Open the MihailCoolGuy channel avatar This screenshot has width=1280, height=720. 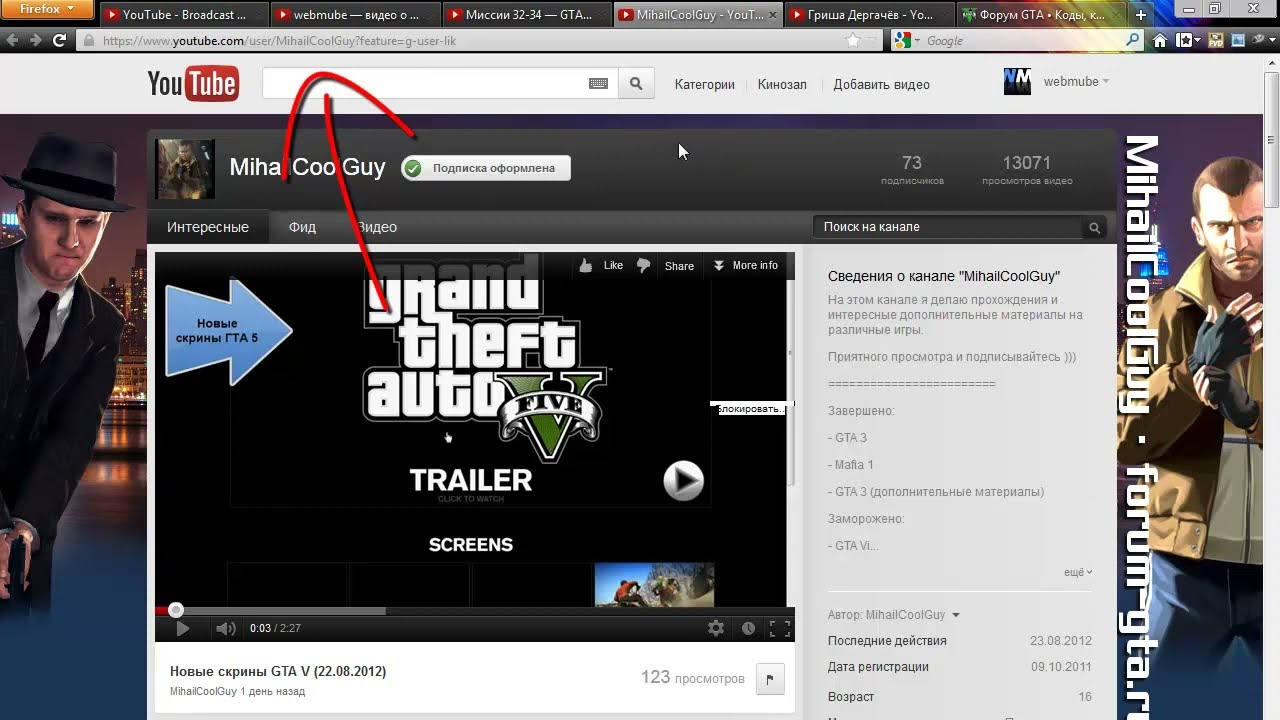pyautogui.click(x=185, y=169)
